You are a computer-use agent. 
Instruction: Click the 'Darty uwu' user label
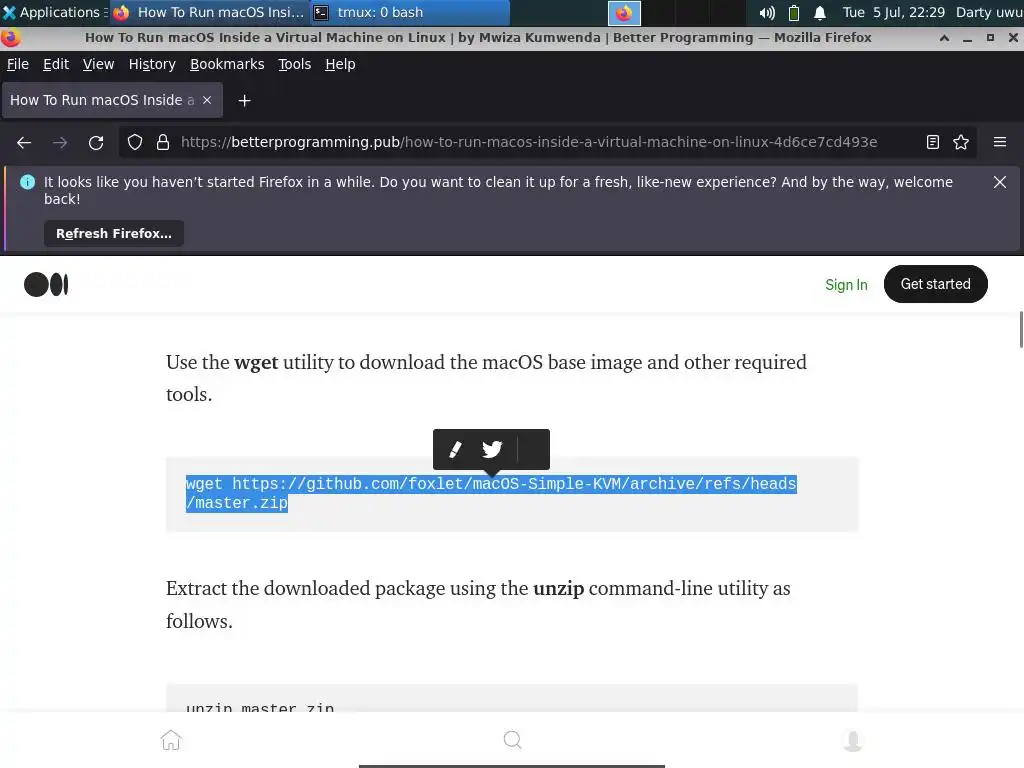[989, 12]
